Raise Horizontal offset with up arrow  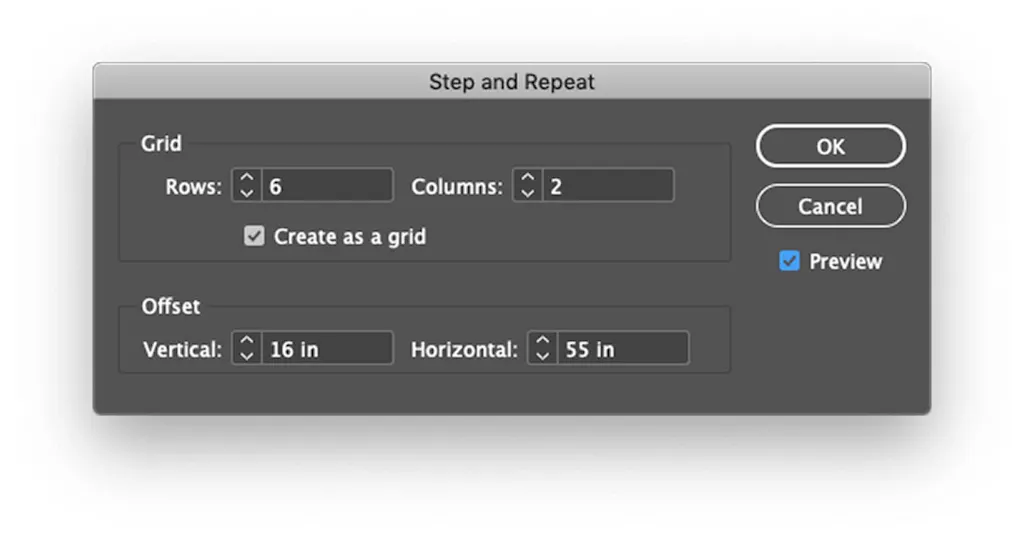click(542, 342)
